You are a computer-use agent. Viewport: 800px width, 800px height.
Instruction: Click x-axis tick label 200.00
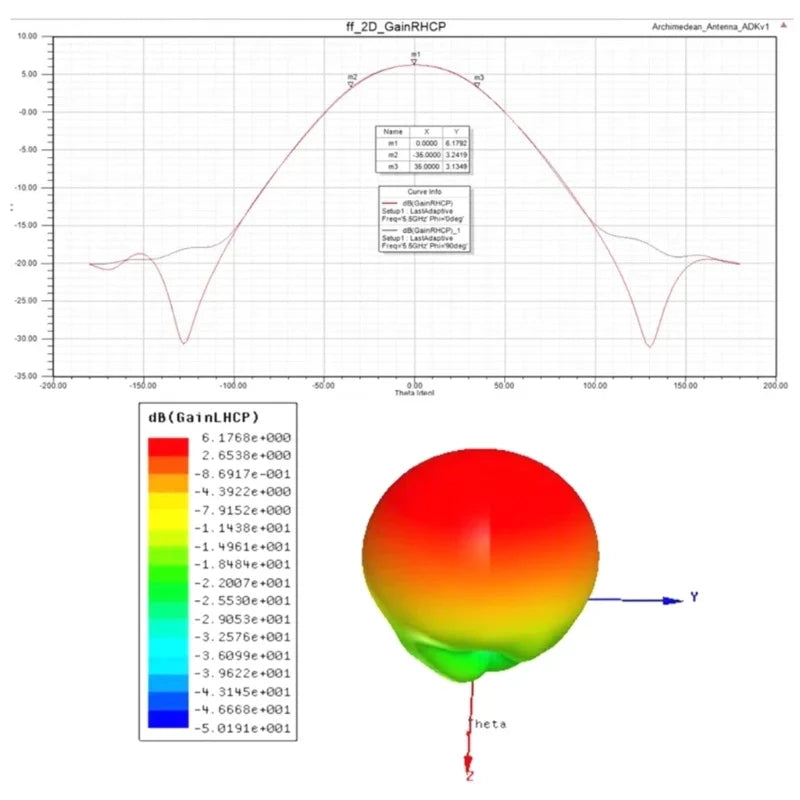pyautogui.click(x=776, y=385)
